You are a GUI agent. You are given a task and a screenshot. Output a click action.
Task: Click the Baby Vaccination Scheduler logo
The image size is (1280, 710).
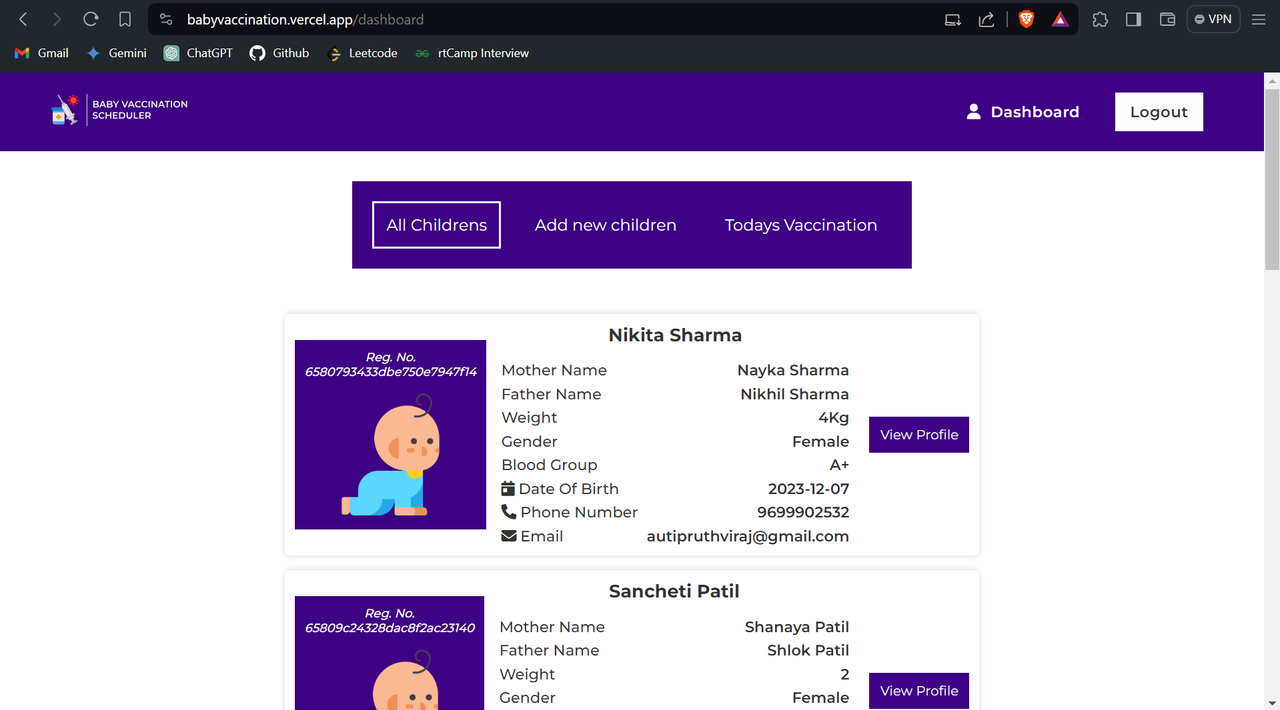[x=119, y=110]
